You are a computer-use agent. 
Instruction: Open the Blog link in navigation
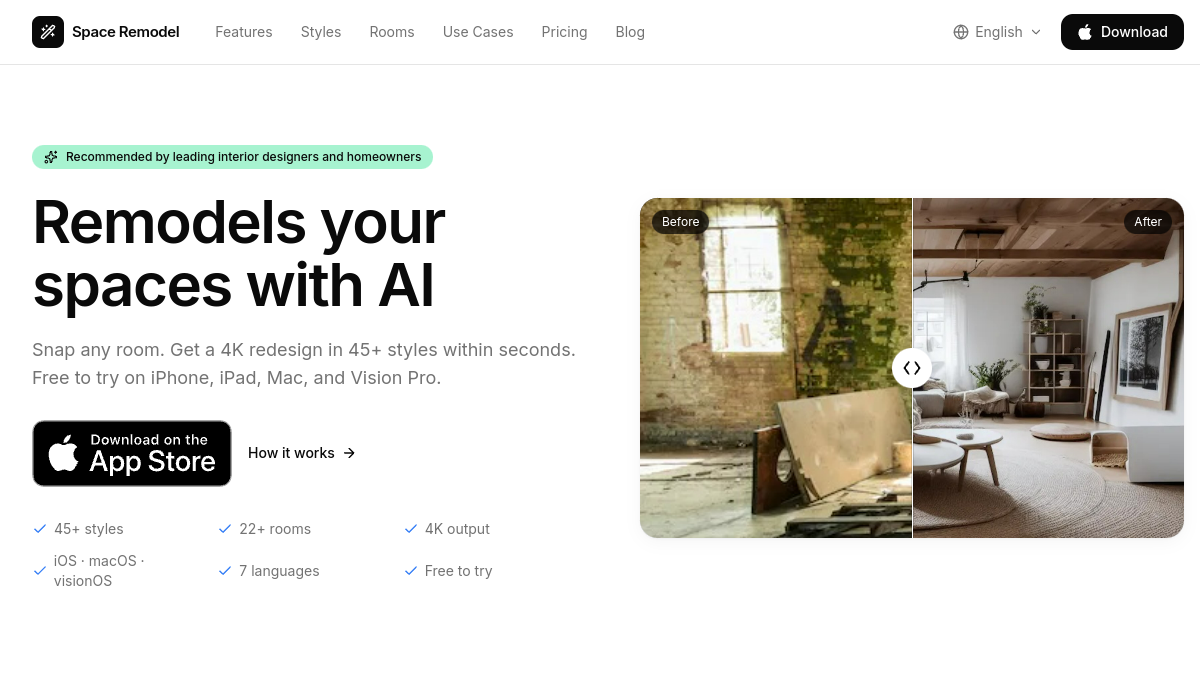pos(630,32)
